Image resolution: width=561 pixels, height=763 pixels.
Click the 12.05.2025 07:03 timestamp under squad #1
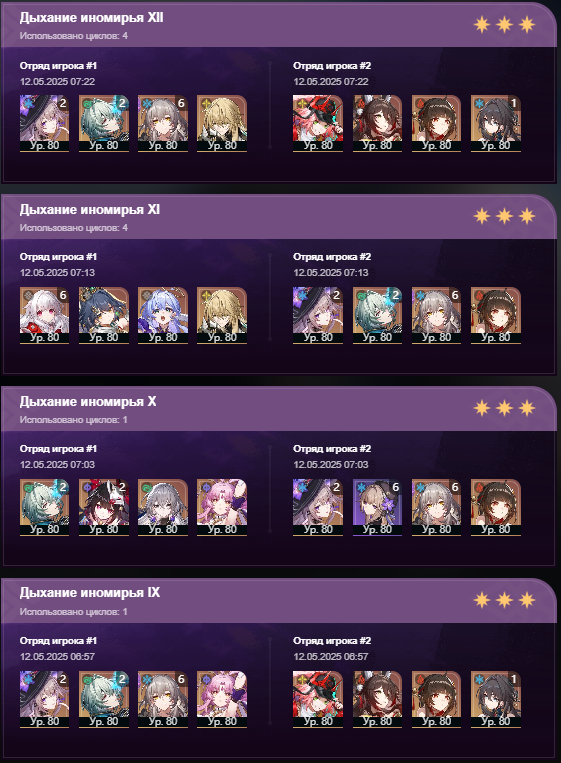(x=57, y=464)
